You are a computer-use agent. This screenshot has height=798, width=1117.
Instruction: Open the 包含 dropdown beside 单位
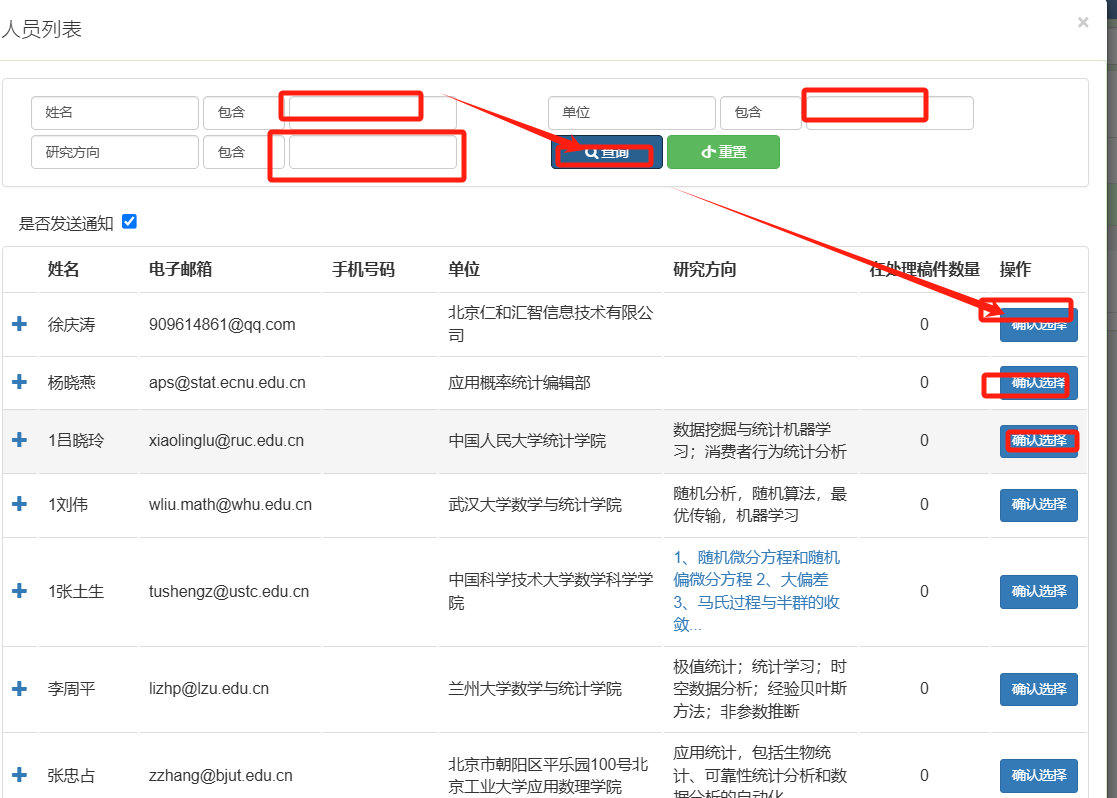(x=761, y=112)
